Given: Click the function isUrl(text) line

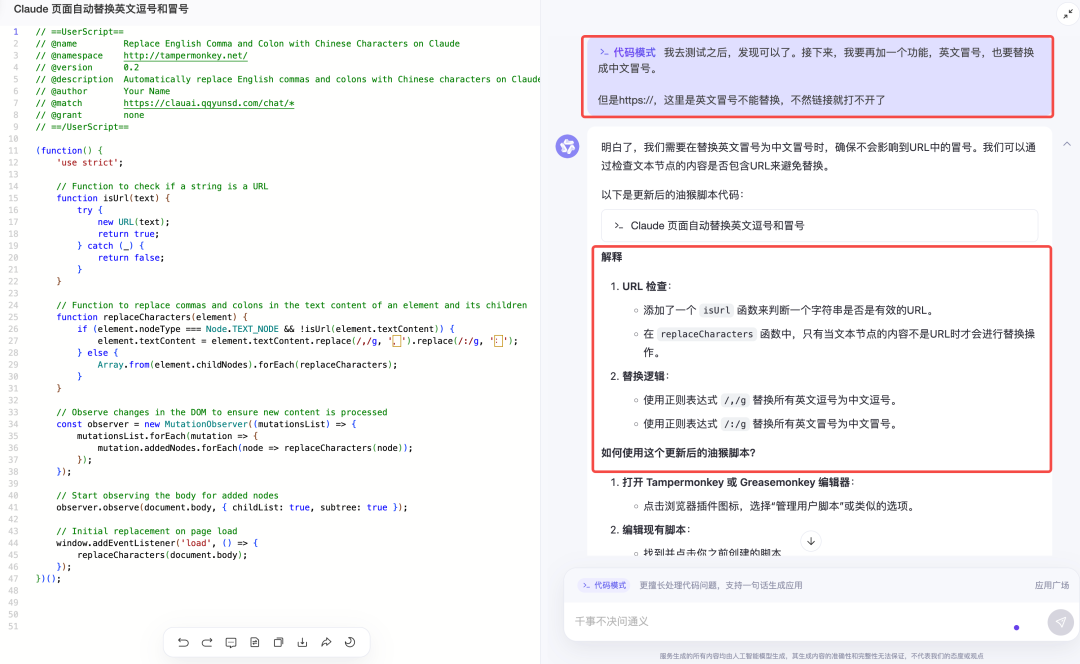Looking at the screenshot, I should pos(113,198).
